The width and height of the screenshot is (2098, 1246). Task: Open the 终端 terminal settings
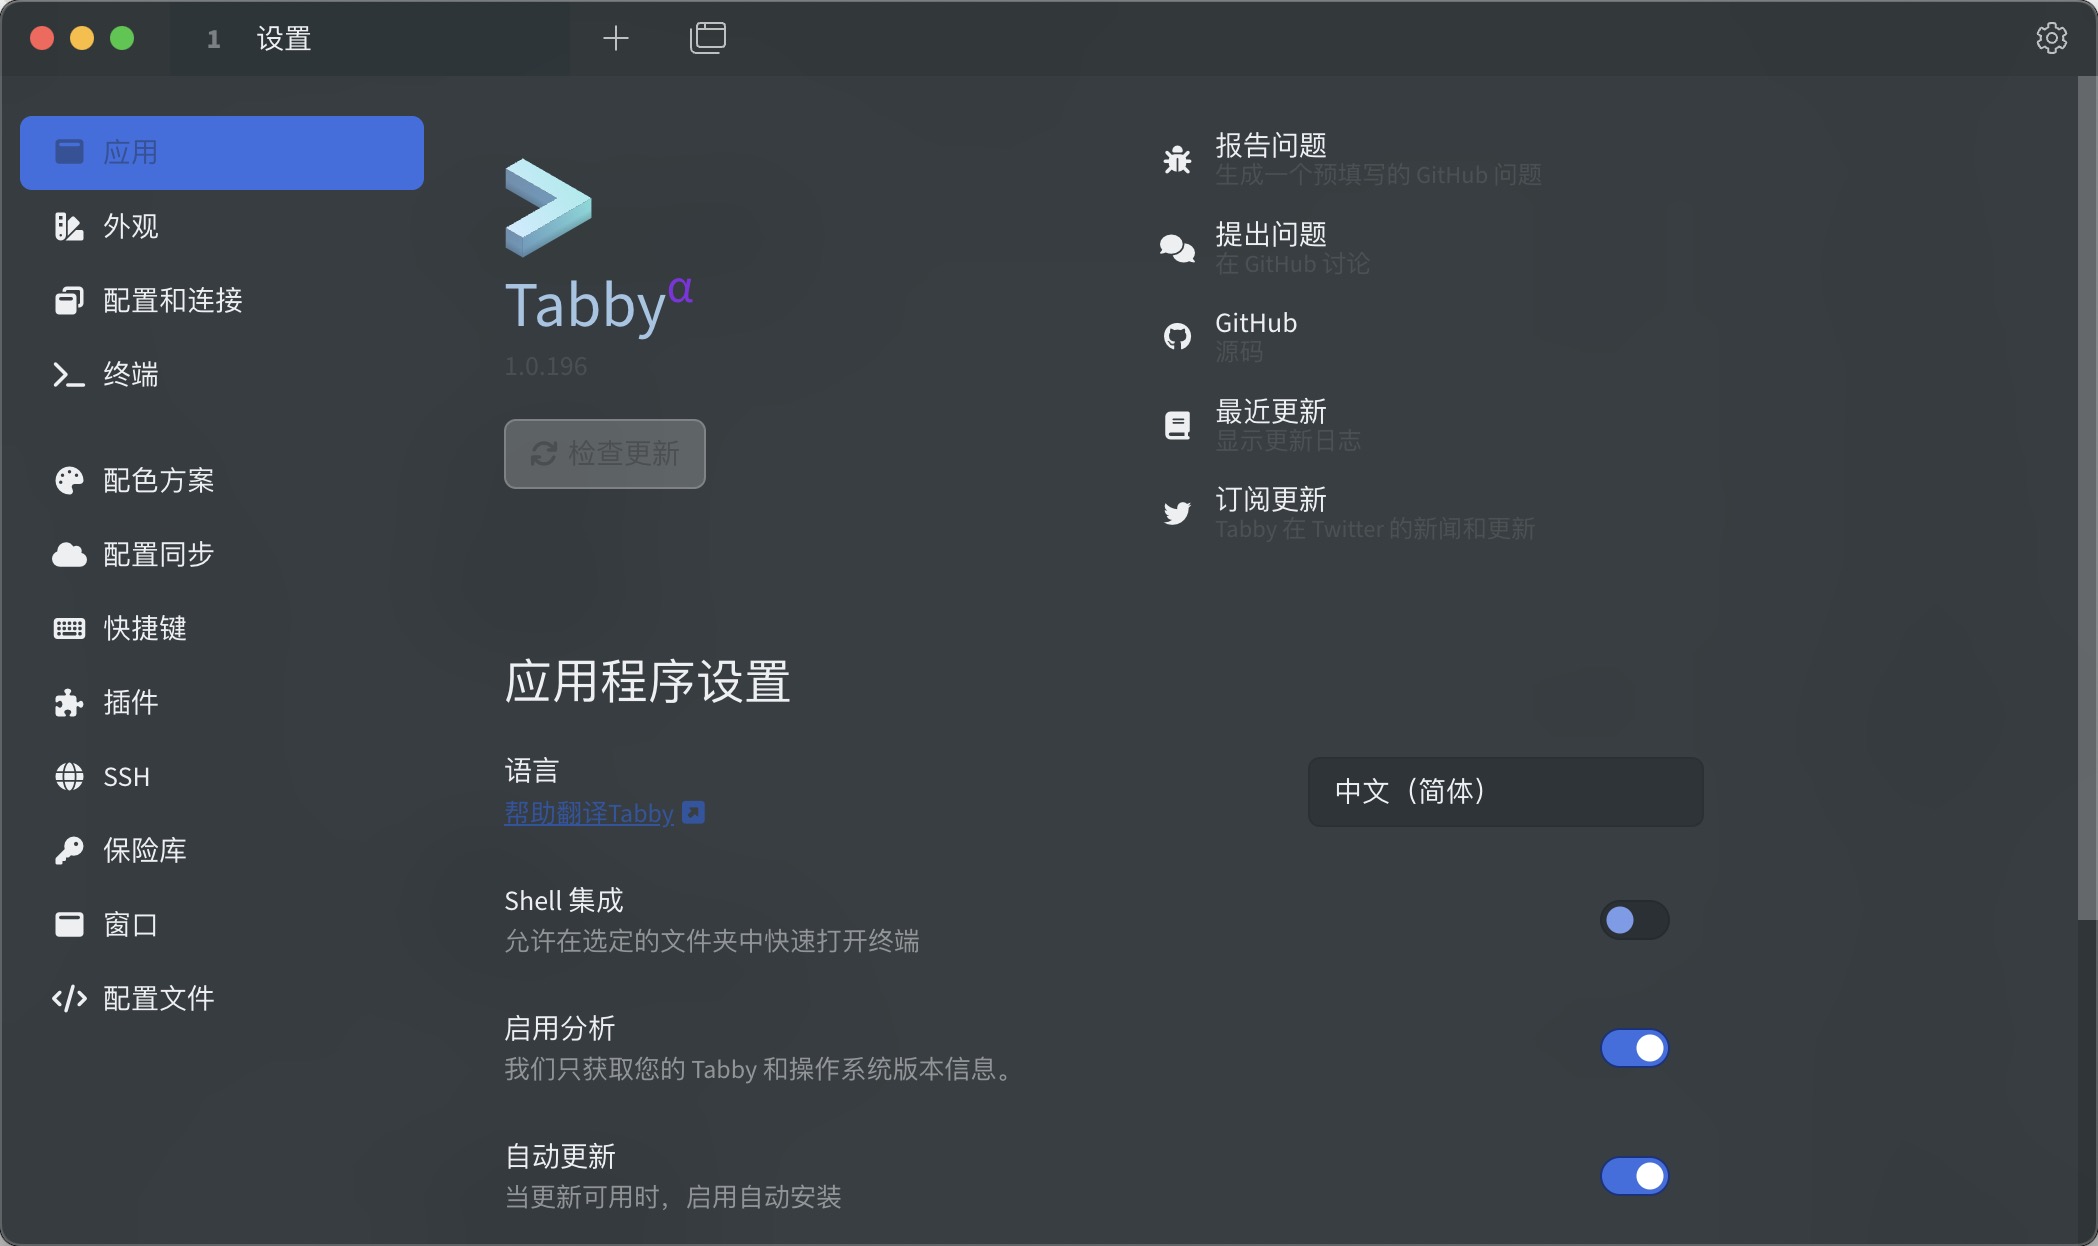(131, 375)
